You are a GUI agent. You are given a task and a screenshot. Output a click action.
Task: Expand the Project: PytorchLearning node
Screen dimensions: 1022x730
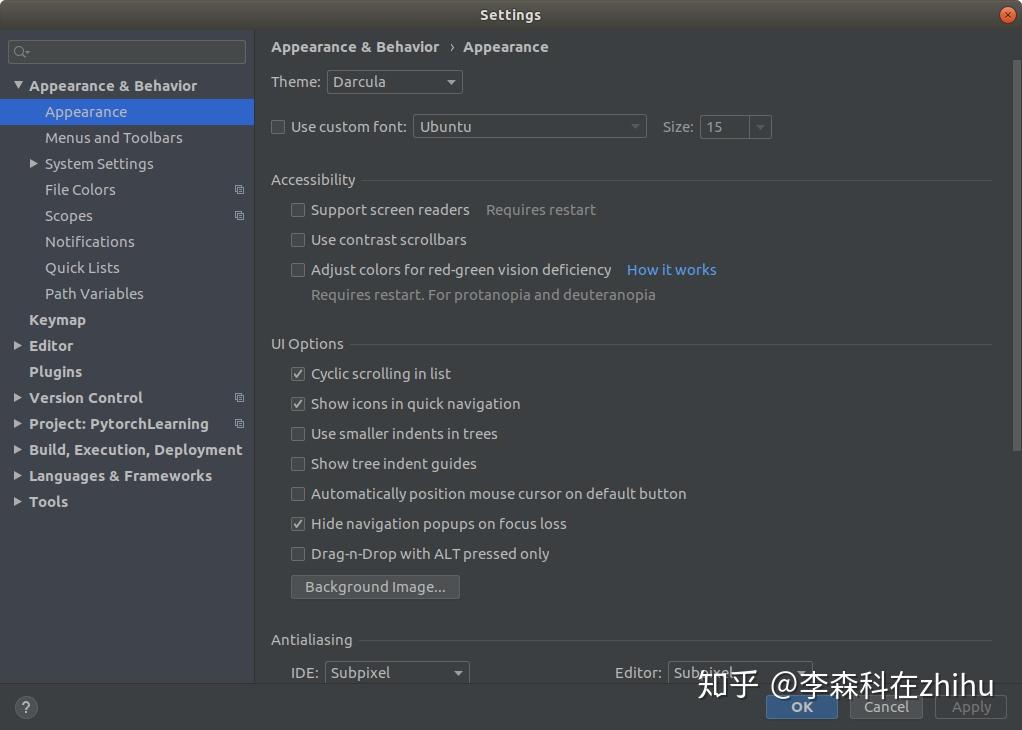click(18, 424)
